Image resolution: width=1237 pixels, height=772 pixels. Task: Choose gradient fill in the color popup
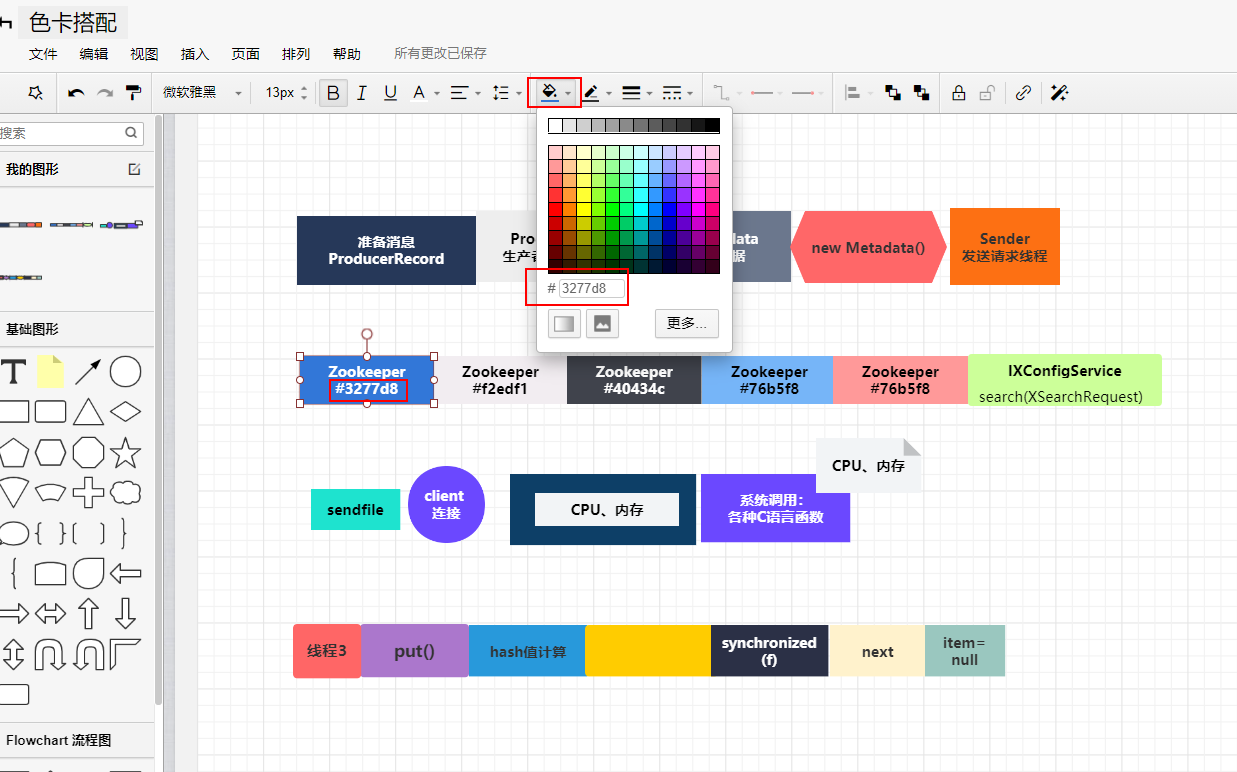tap(564, 323)
